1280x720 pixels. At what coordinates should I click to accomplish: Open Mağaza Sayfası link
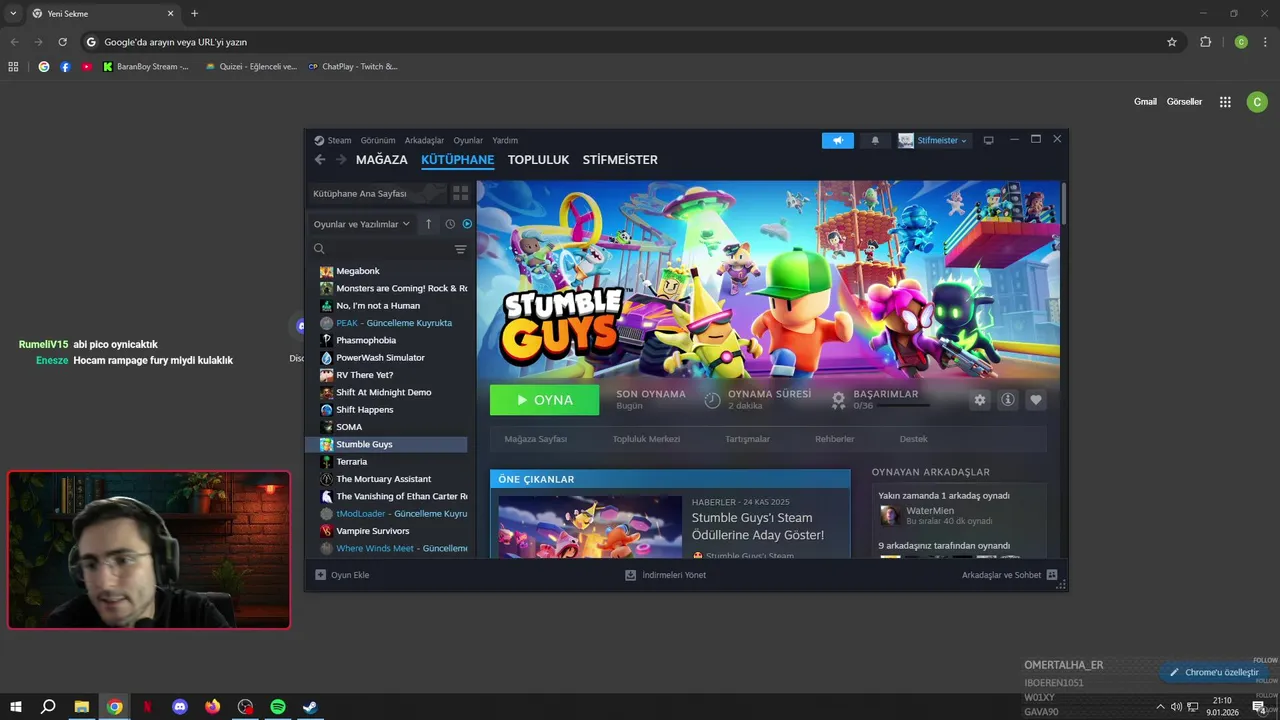click(x=535, y=439)
